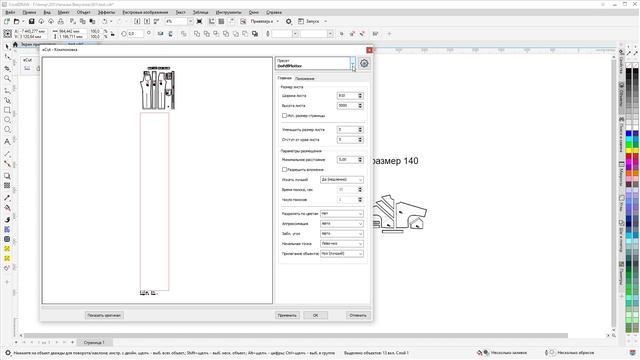Select the Artistic Media tool
The height and width of the screenshot is (360, 640).
click(7, 100)
